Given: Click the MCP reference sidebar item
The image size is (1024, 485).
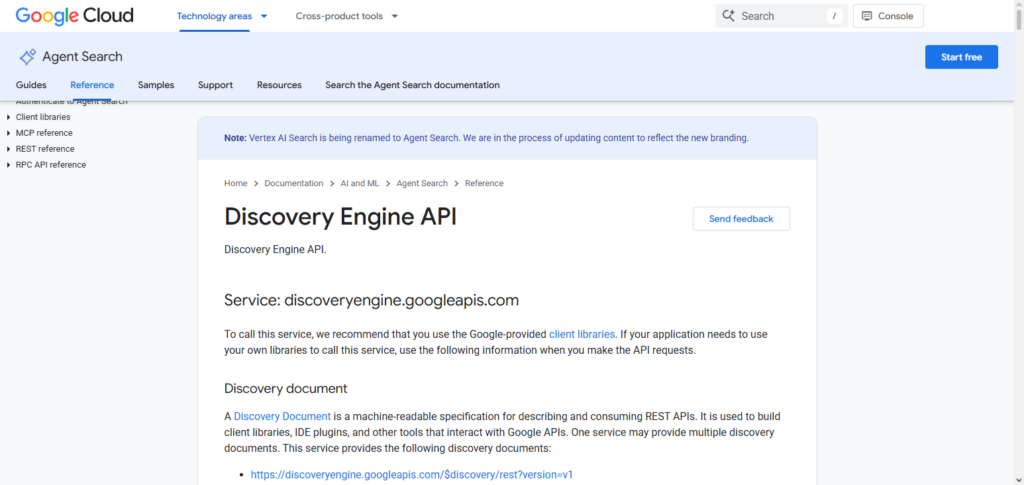Looking at the screenshot, I should coord(44,133).
